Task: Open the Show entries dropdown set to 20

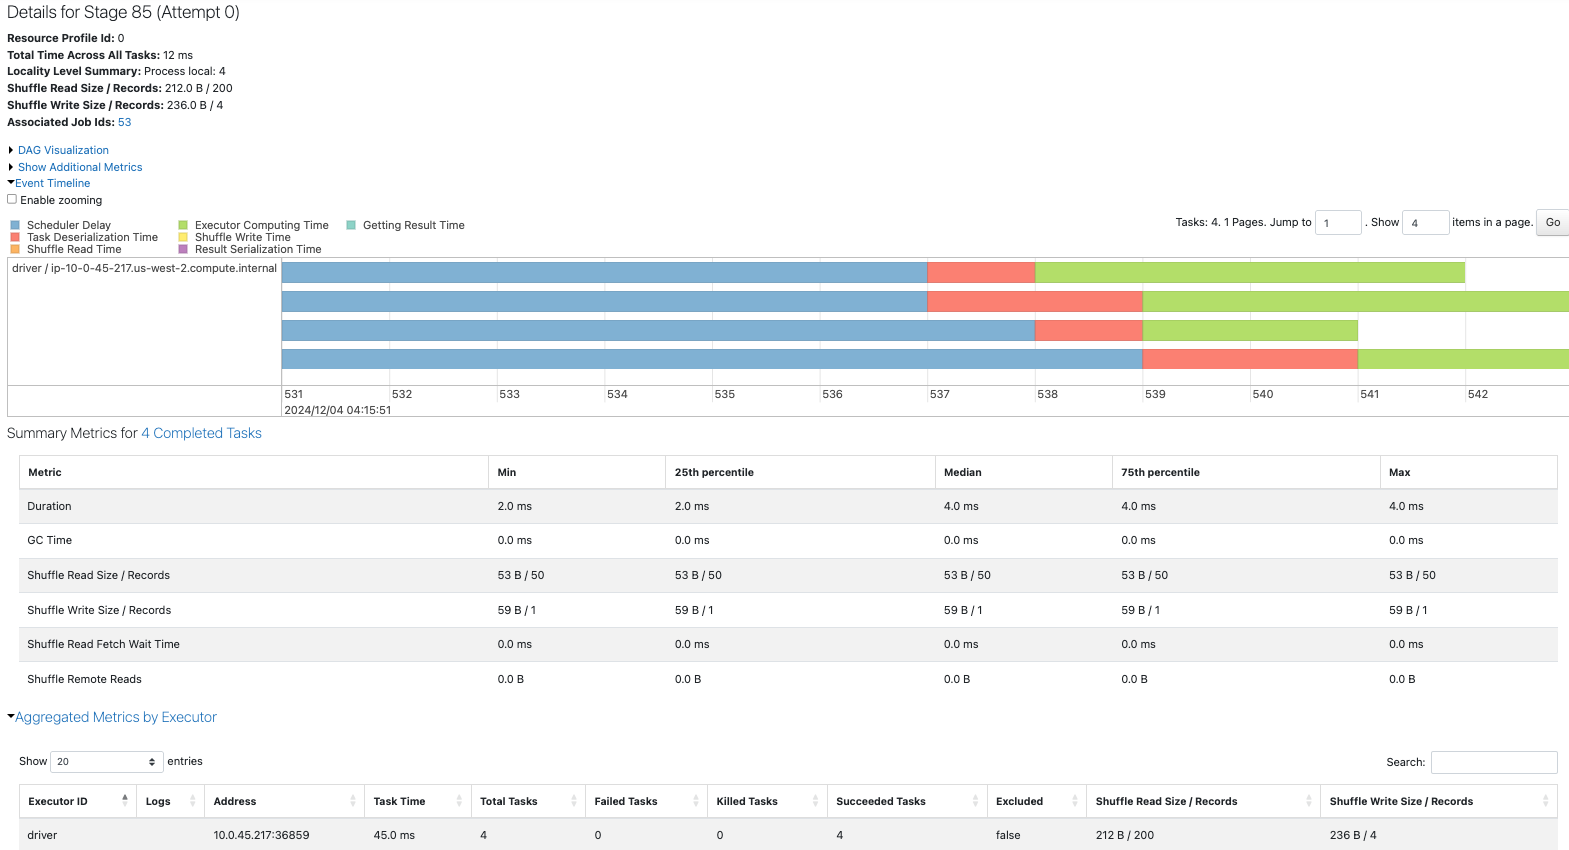Action: click(107, 762)
